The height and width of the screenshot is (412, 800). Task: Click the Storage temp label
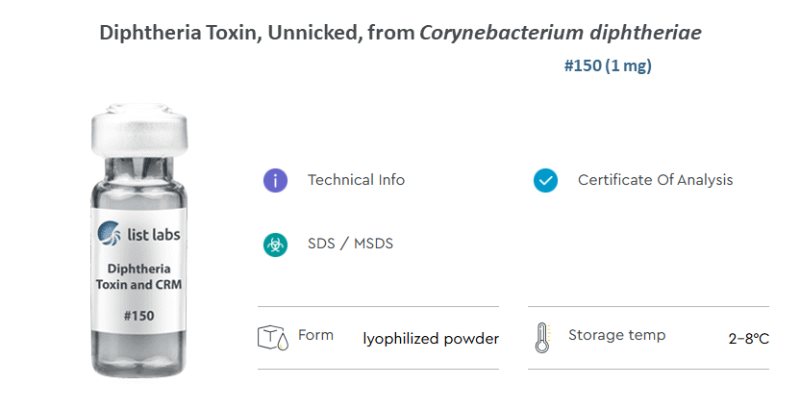coord(617,335)
